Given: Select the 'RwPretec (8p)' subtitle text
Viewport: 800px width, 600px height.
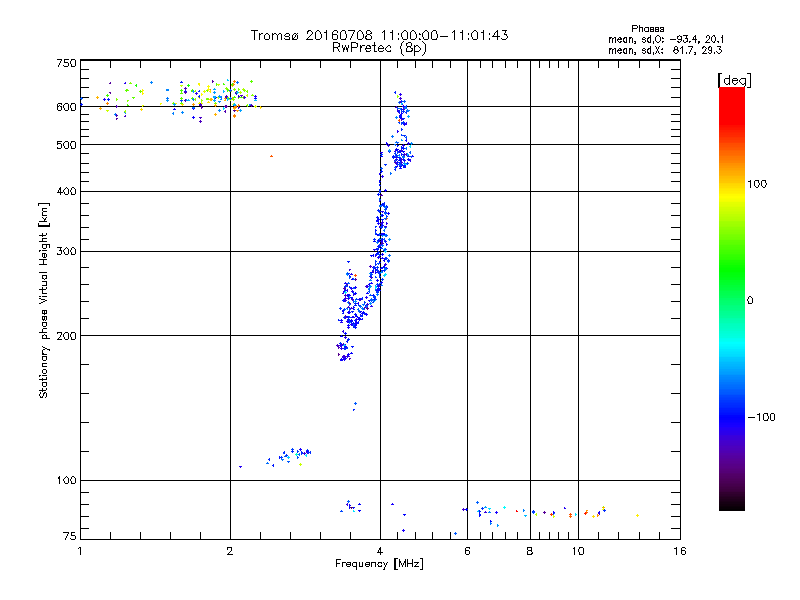Looking at the screenshot, I should (x=379, y=48).
